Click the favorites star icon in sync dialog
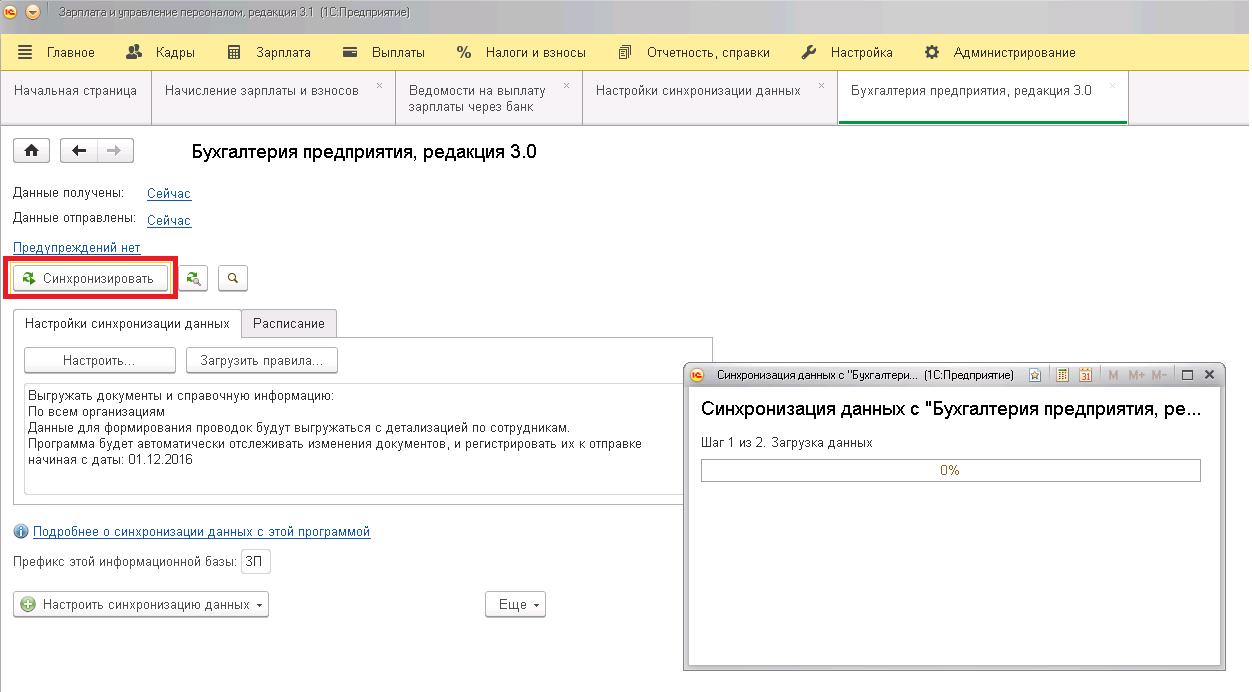The image size is (1252, 692). pyautogui.click(x=1034, y=375)
